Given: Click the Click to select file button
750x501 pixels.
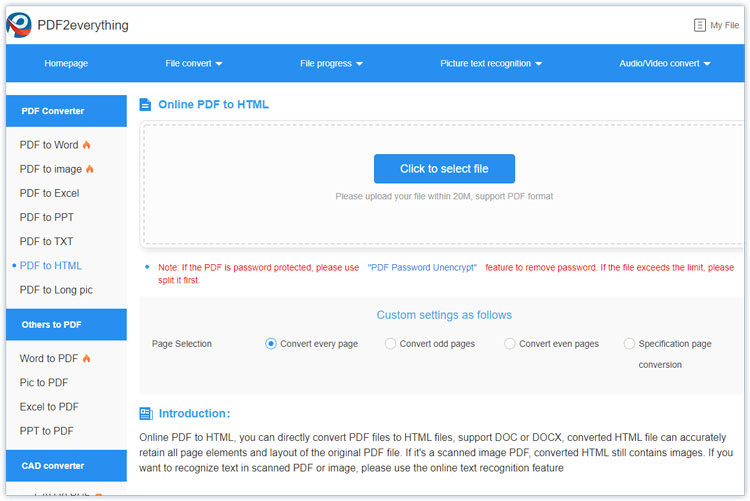Looking at the screenshot, I should coord(444,168).
